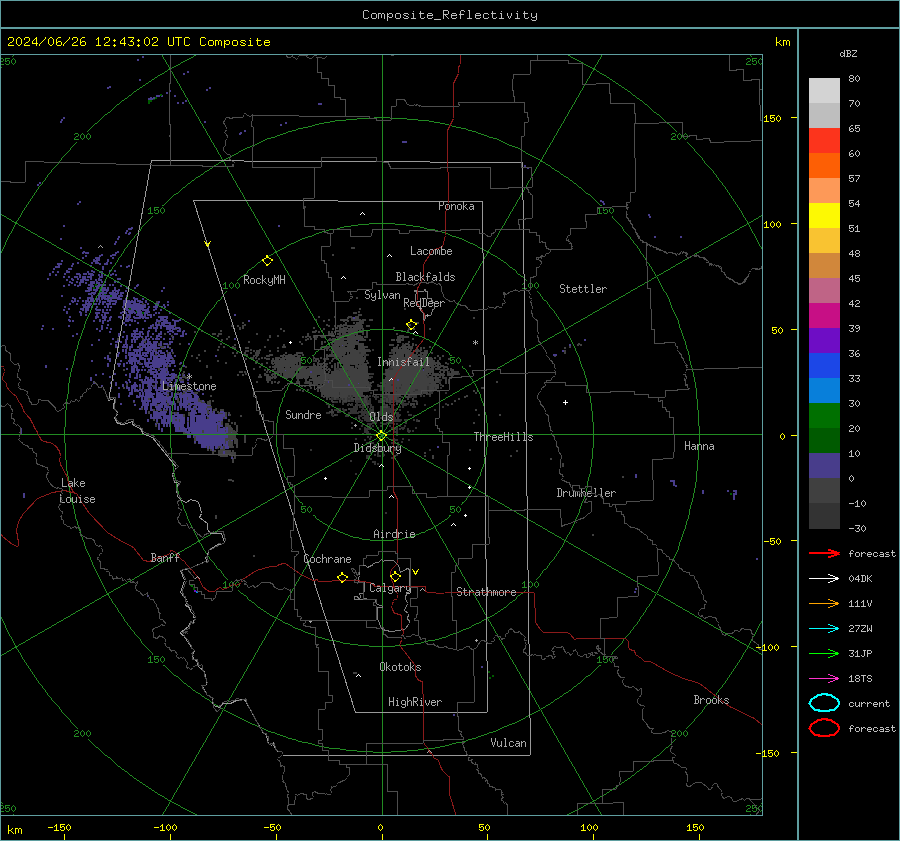Click the Didsbury label

point(377,448)
